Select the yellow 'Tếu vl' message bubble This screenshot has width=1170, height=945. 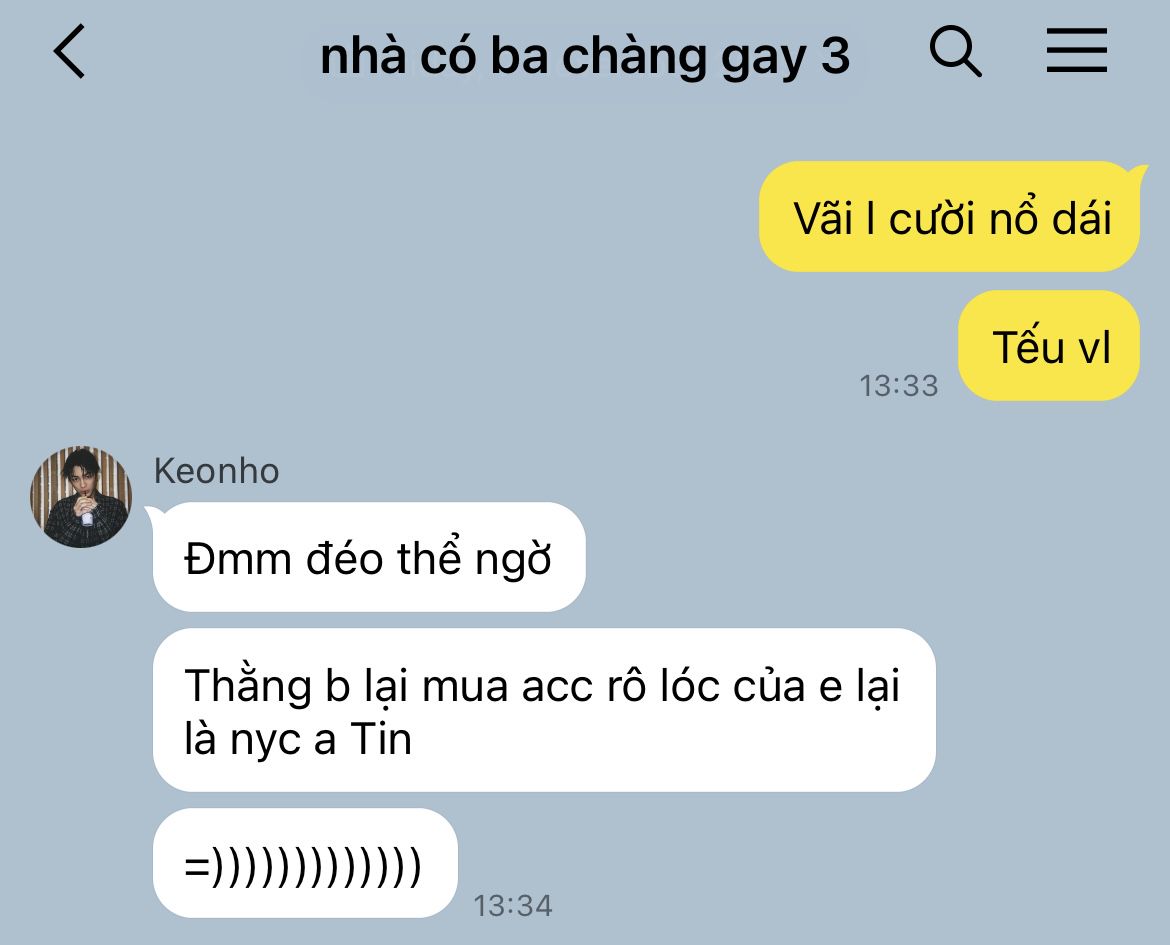point(1049,346)
